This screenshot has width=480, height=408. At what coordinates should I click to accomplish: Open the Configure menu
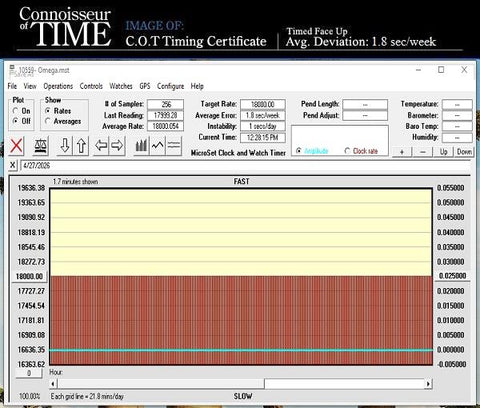coord(170,86)
